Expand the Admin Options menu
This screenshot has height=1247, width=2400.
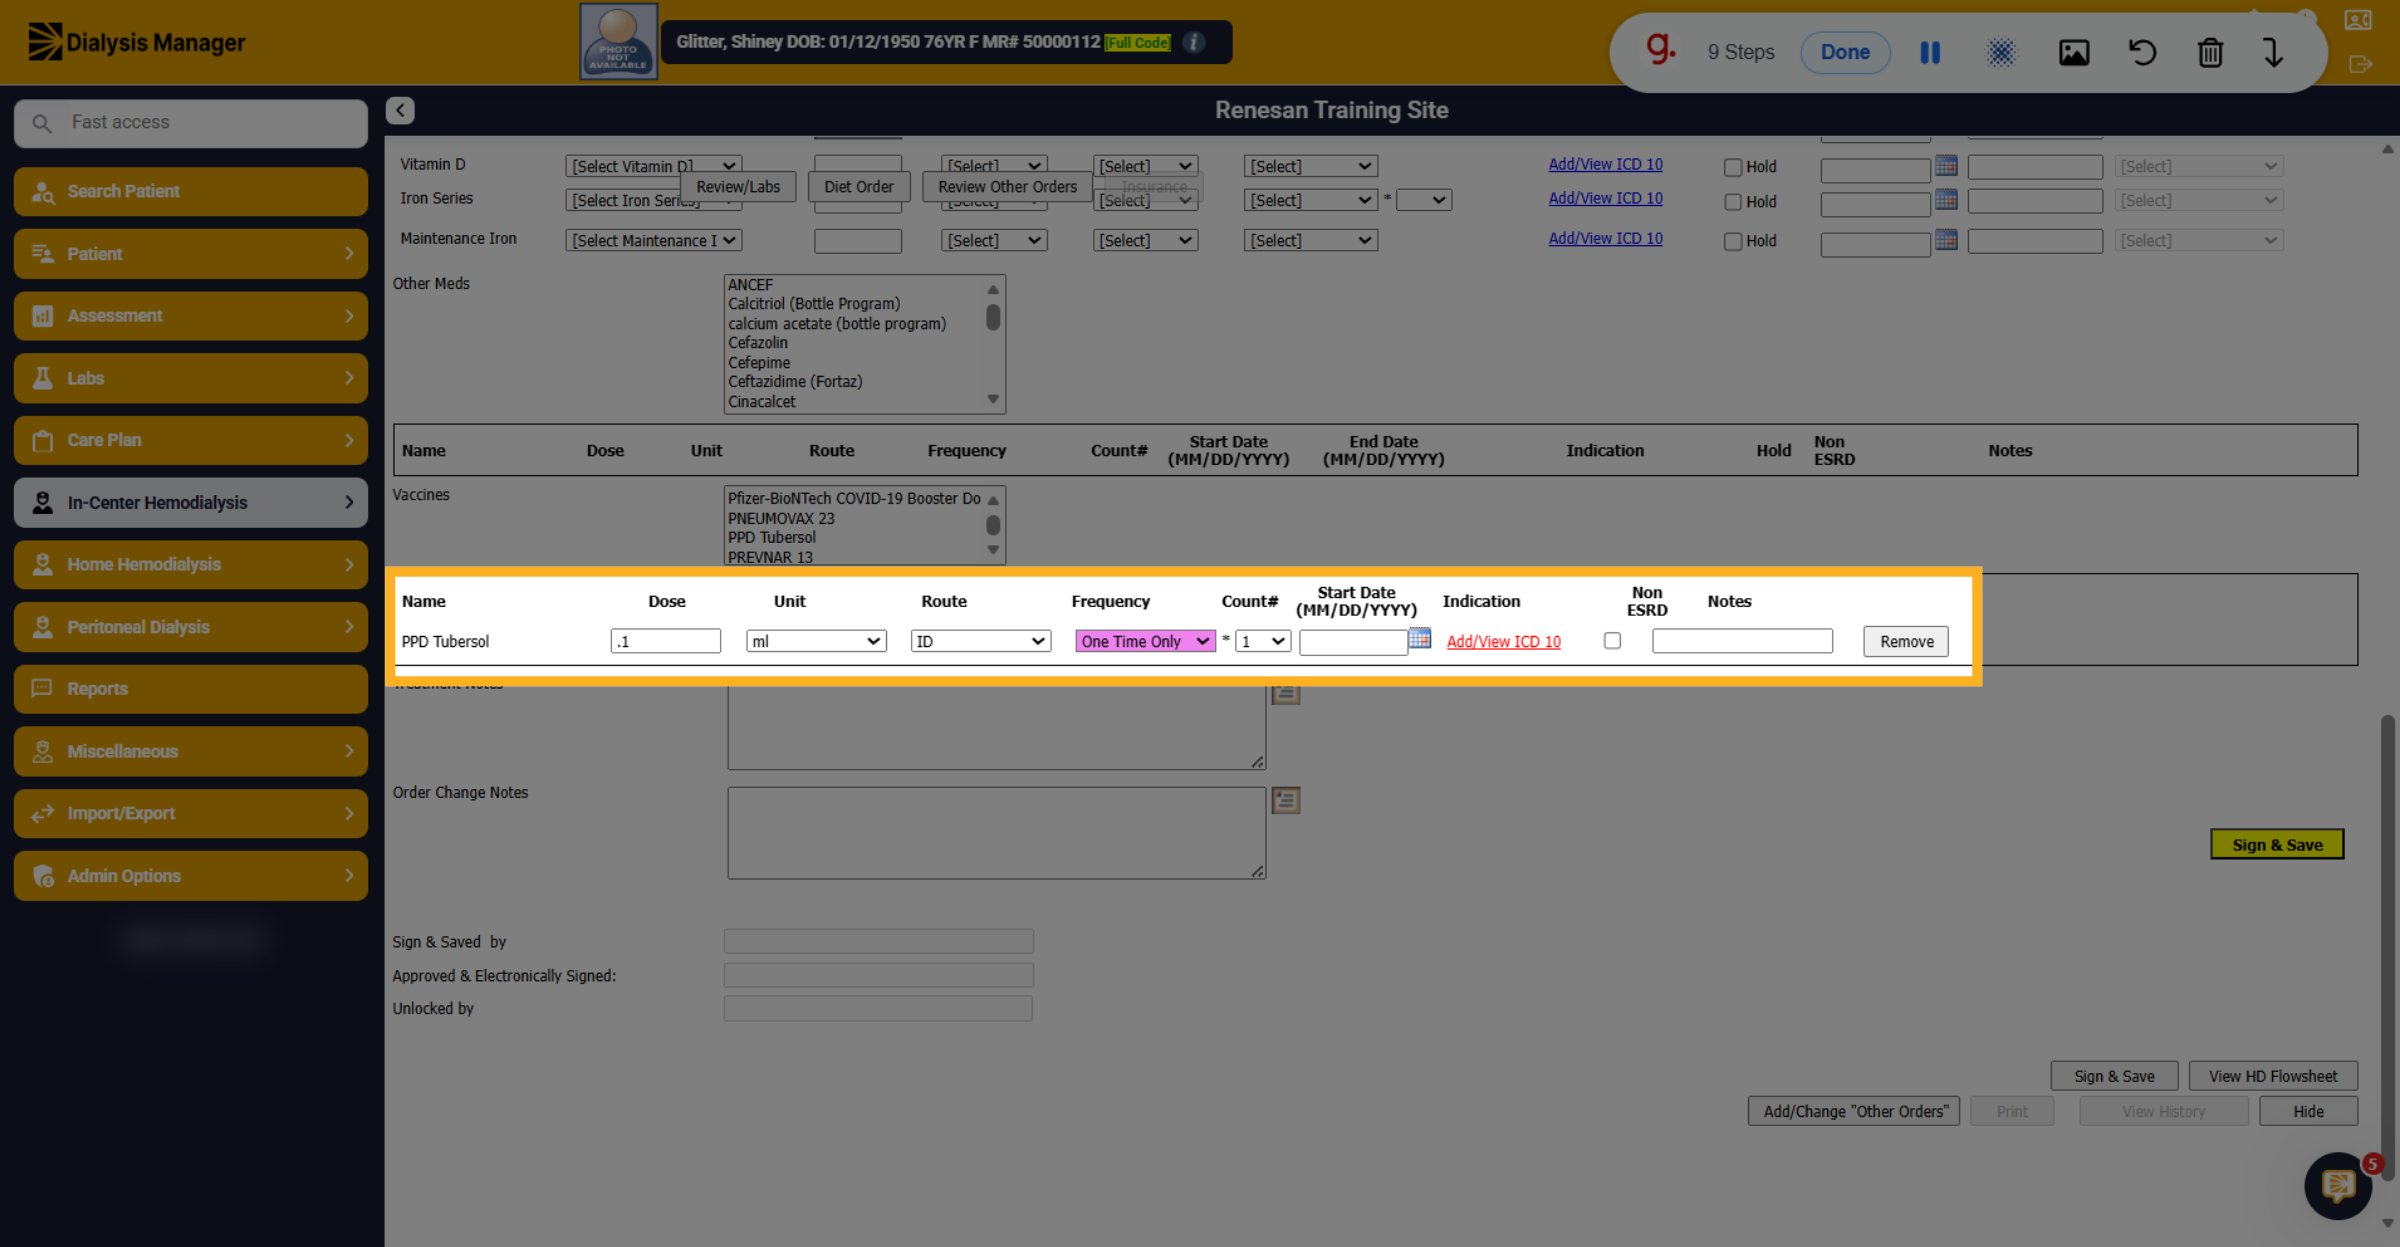pyautogui.click(x=191, y=876)
